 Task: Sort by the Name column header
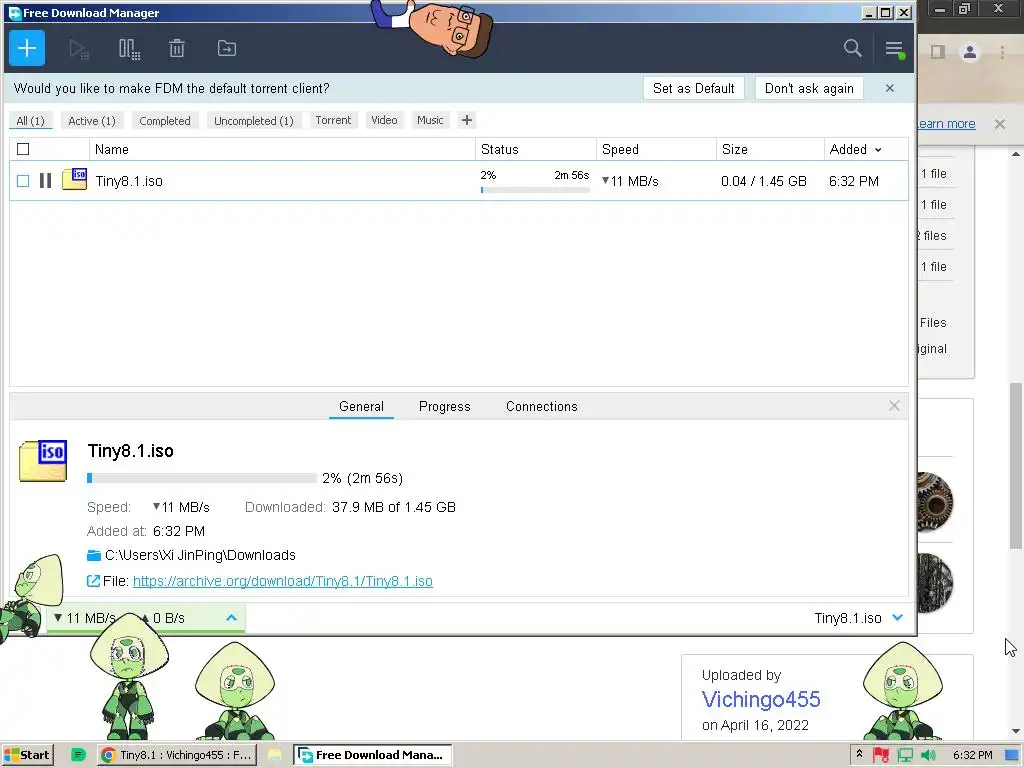pos(282,150)
